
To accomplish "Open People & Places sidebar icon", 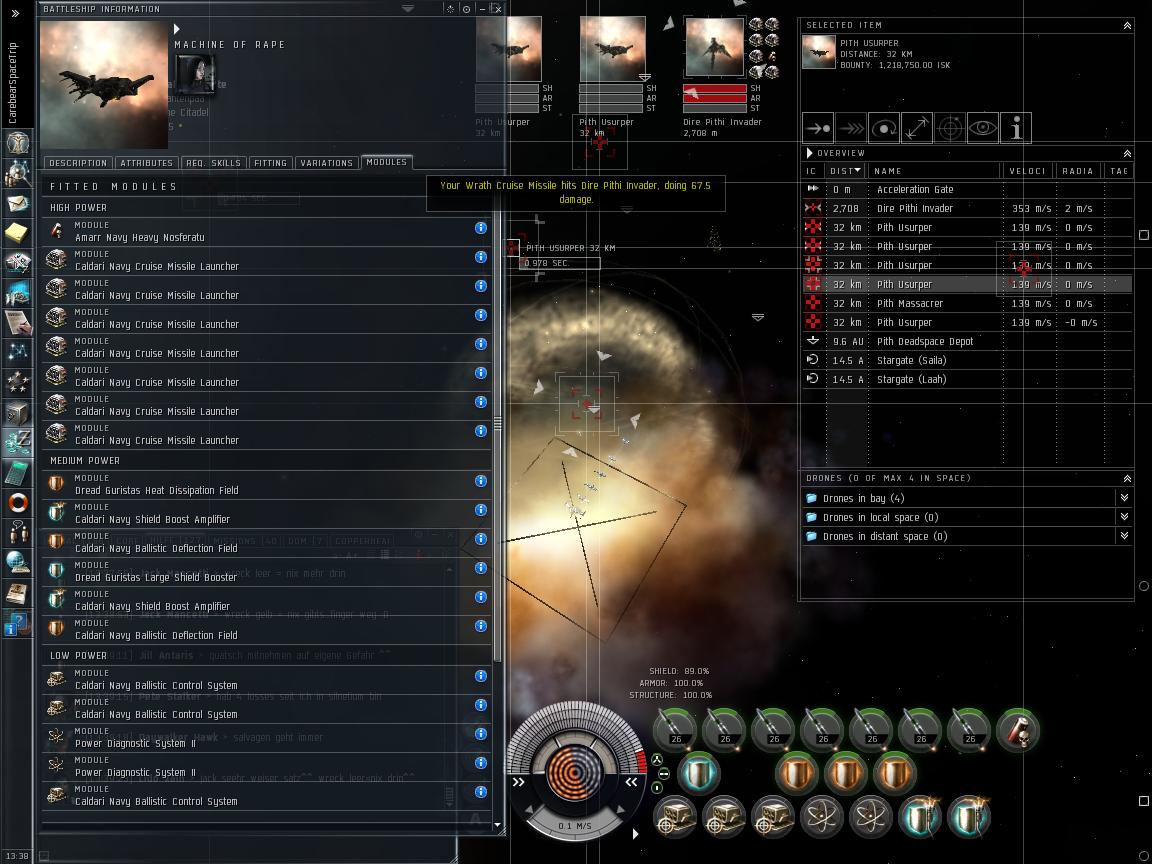I will [x=17, y=173].
